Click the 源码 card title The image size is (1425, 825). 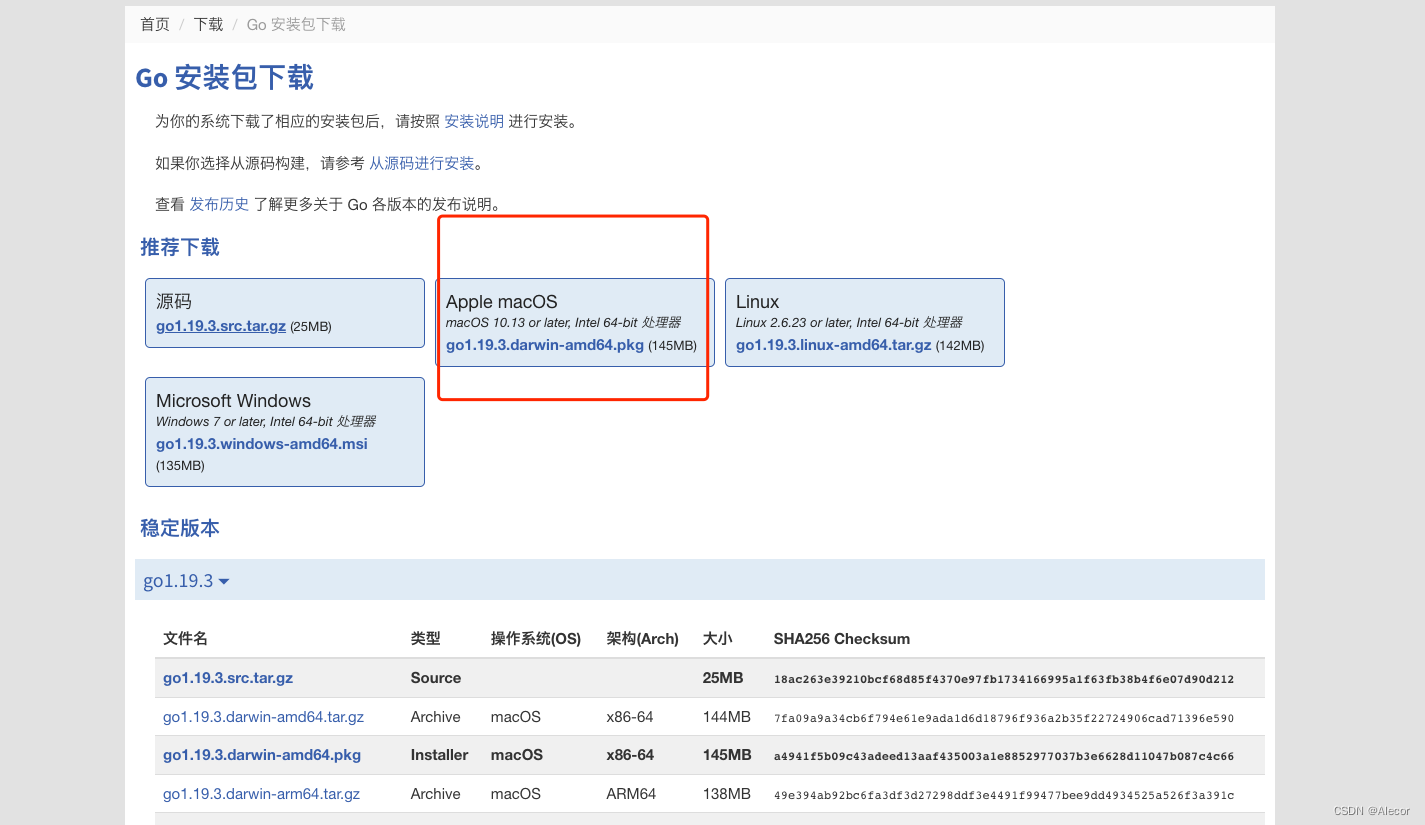tap(174, 302)
